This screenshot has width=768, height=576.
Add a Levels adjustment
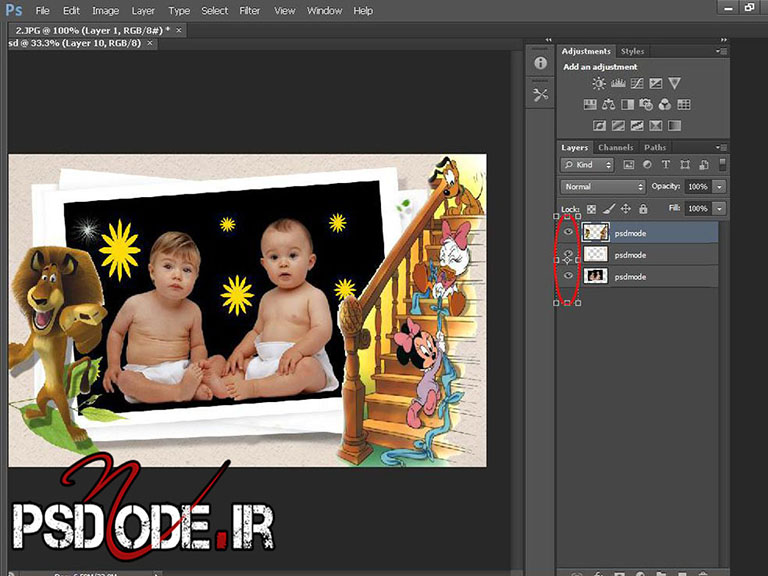pyautogui.click(x=618, y=83)
